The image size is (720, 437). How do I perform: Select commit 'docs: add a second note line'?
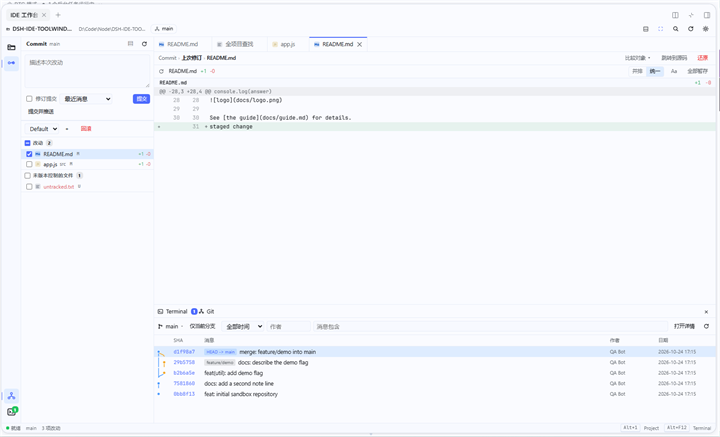pos(435,384)
